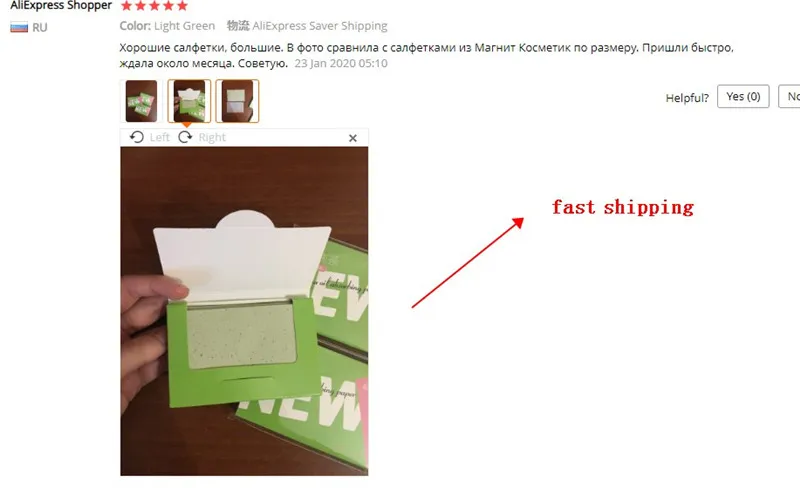Viewport: 800px width, 488px height.
Task: Click the rotate right arrow icon
Action: 185,137
